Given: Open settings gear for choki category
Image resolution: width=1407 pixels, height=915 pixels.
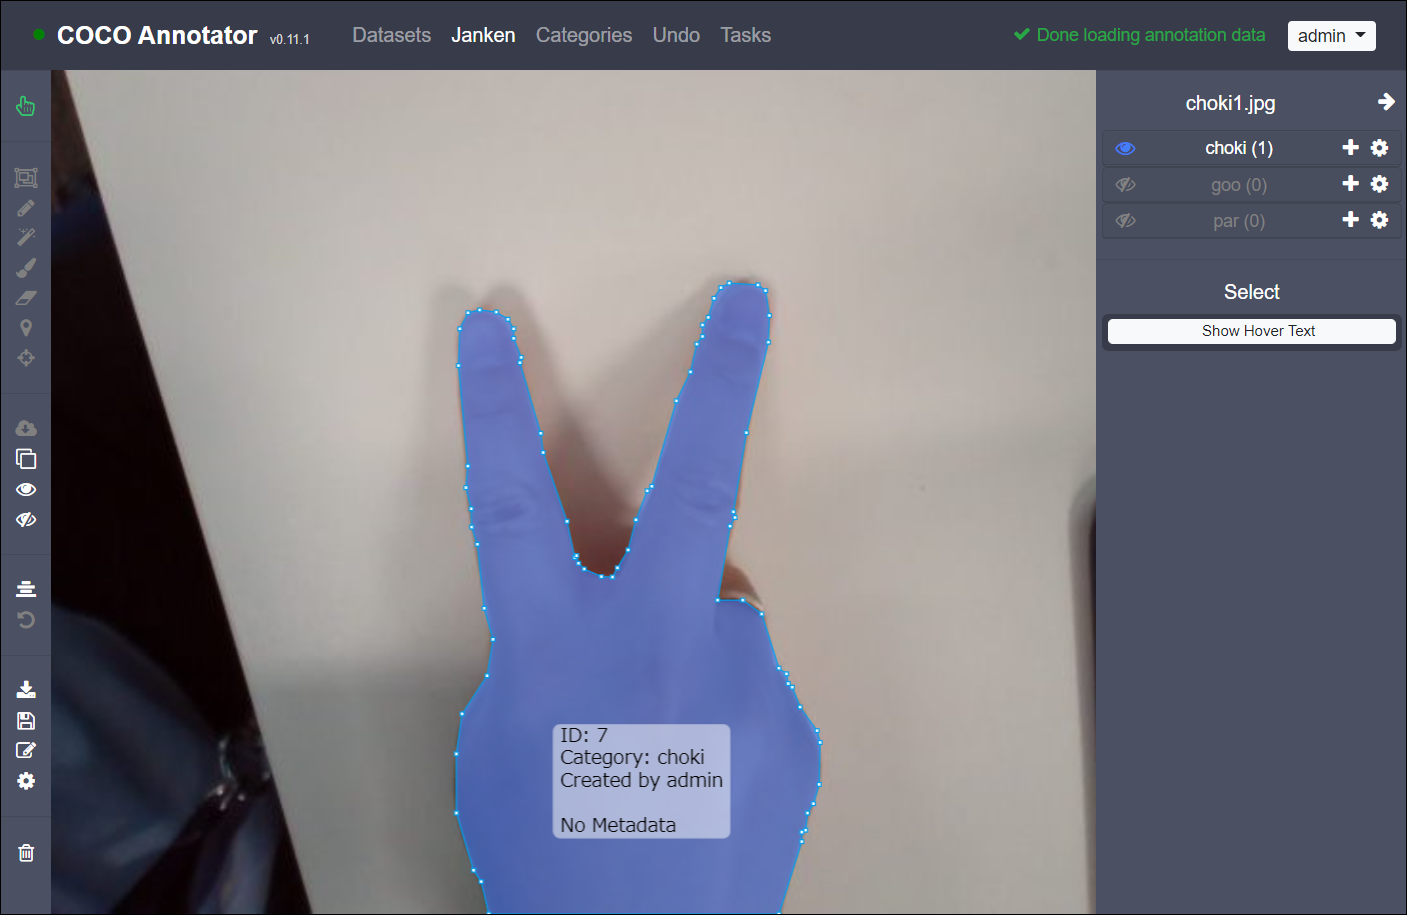Looking at the screenshot, I should coord(1379,148).
